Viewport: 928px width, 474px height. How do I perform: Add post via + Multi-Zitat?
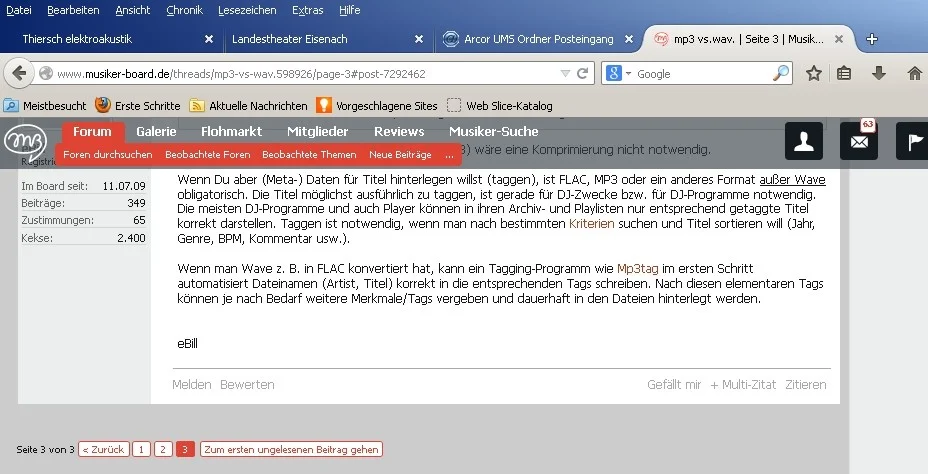tap(743, 385)
